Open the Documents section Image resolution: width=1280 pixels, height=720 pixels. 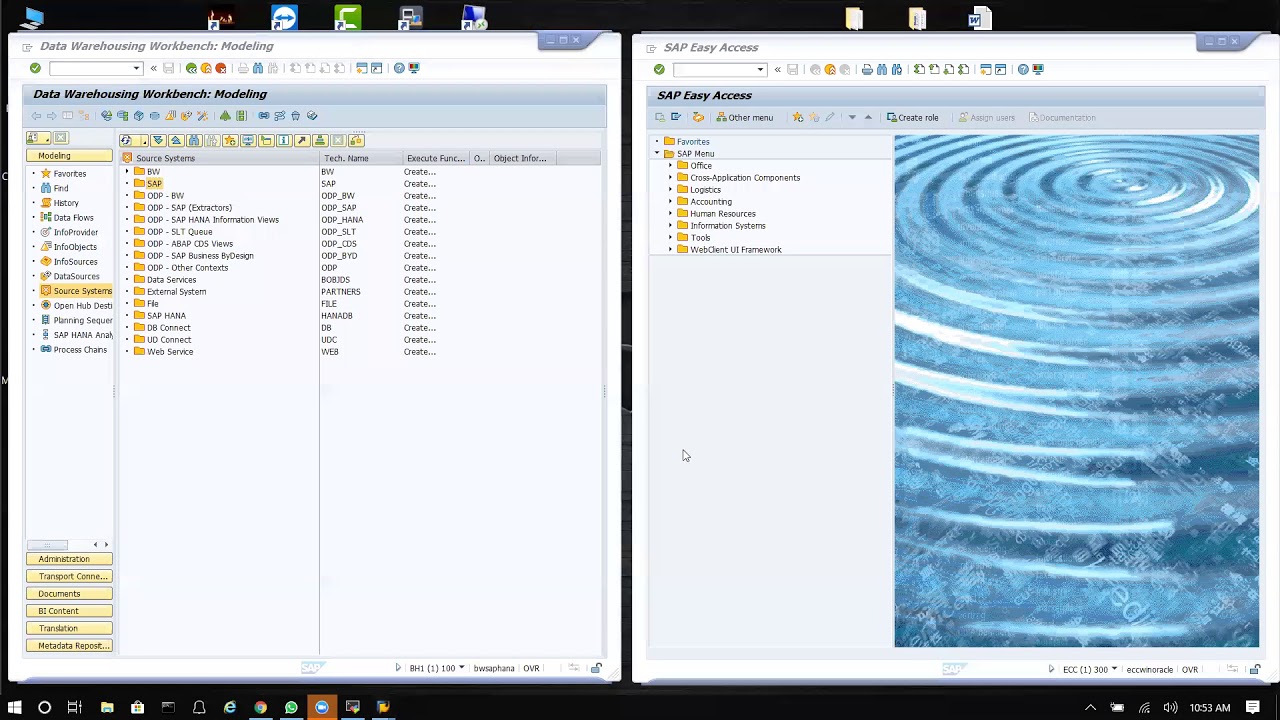pyautogui.click(x=69, y=593)
